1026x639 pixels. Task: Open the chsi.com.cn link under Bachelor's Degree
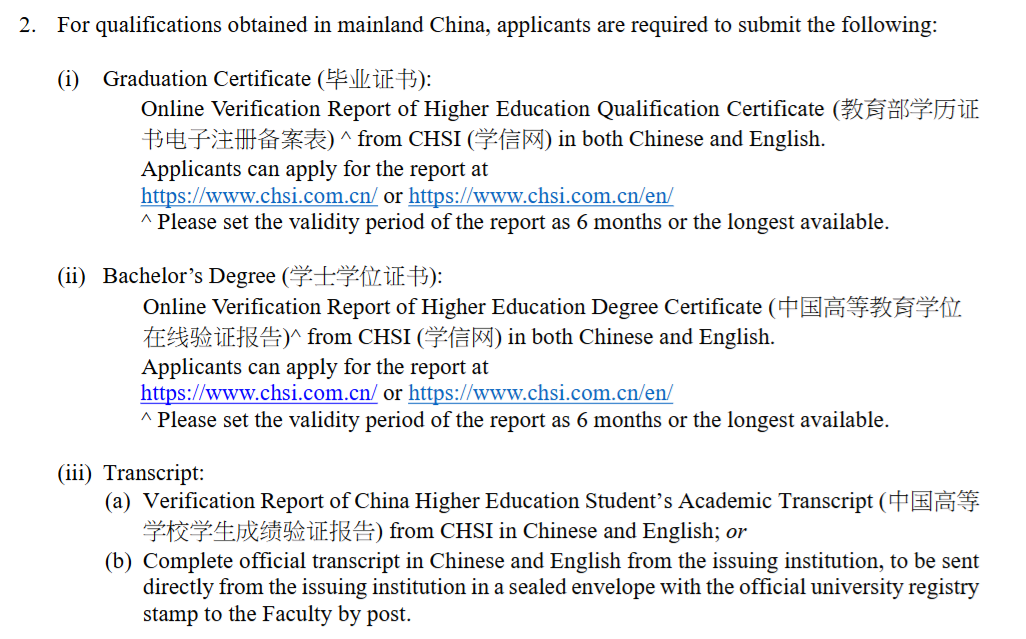click(259, 393)
